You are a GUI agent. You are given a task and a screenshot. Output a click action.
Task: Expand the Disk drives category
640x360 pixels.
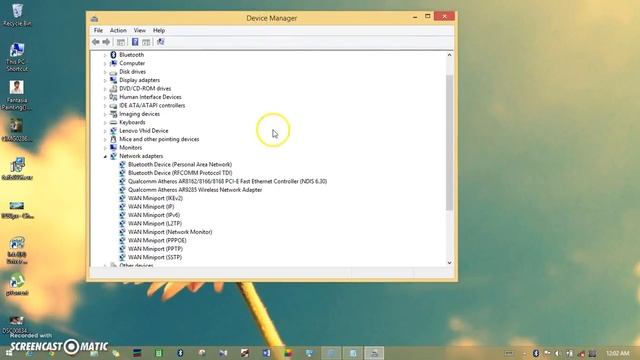tap(105, 72)
